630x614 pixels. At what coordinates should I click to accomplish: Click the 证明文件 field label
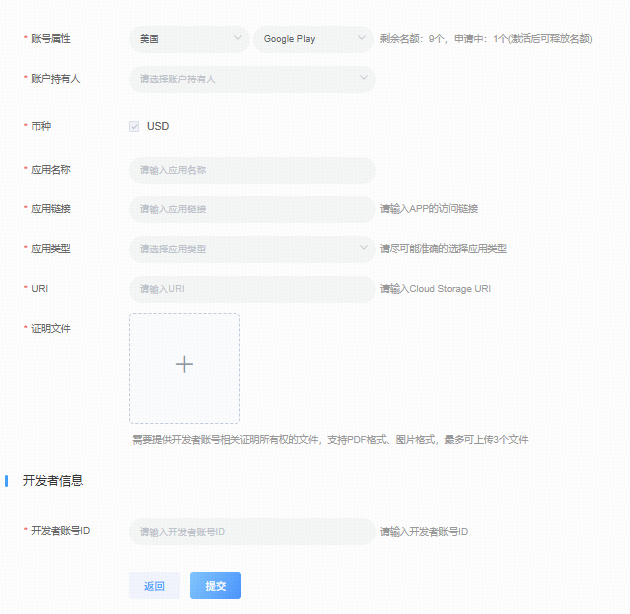point(50,328)
